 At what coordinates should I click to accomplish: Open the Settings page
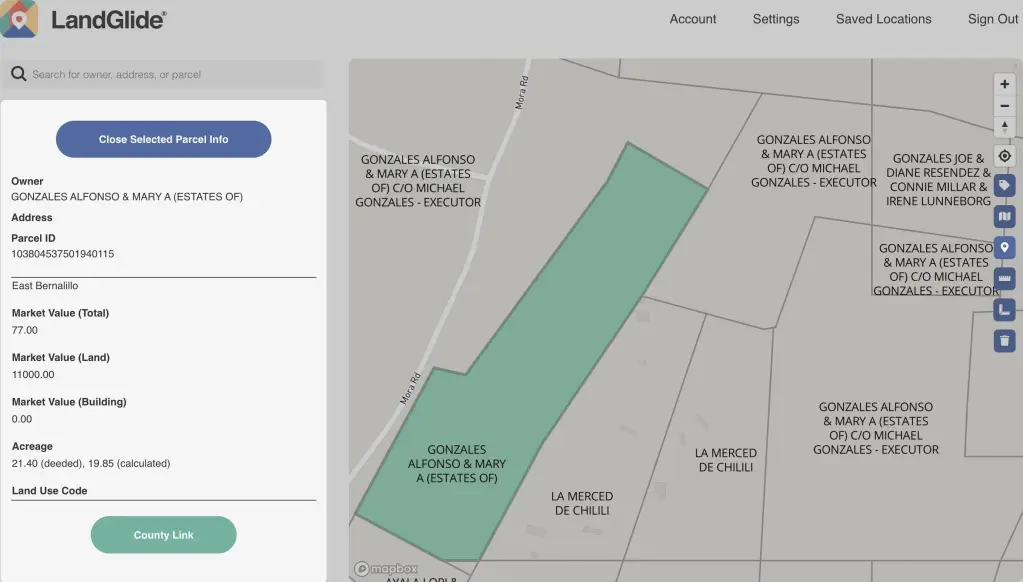tap(776, 19)
